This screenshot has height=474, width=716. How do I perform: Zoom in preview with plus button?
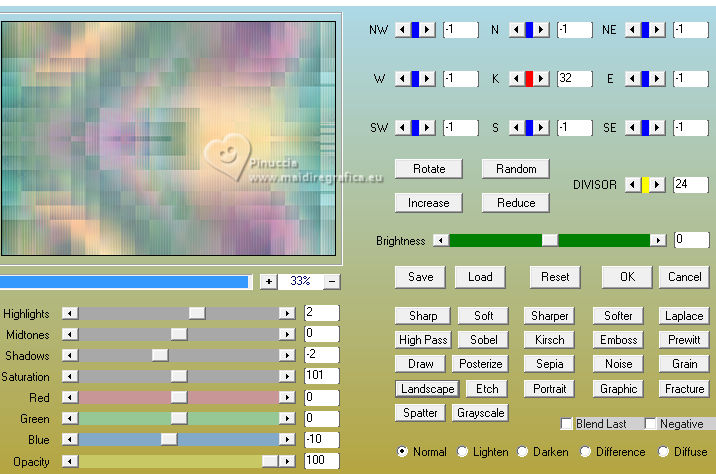pos(268,282)
